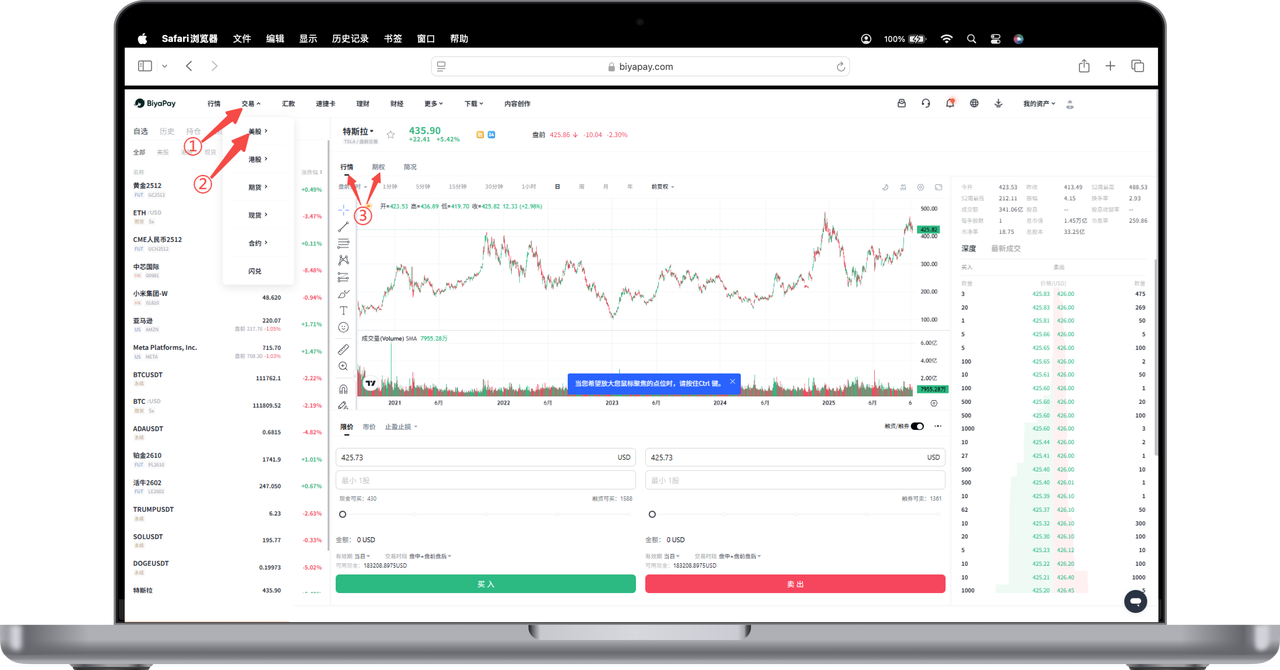Click the globe language icon
Viewport: 1280px width, 670px height.
coord(973,103)
